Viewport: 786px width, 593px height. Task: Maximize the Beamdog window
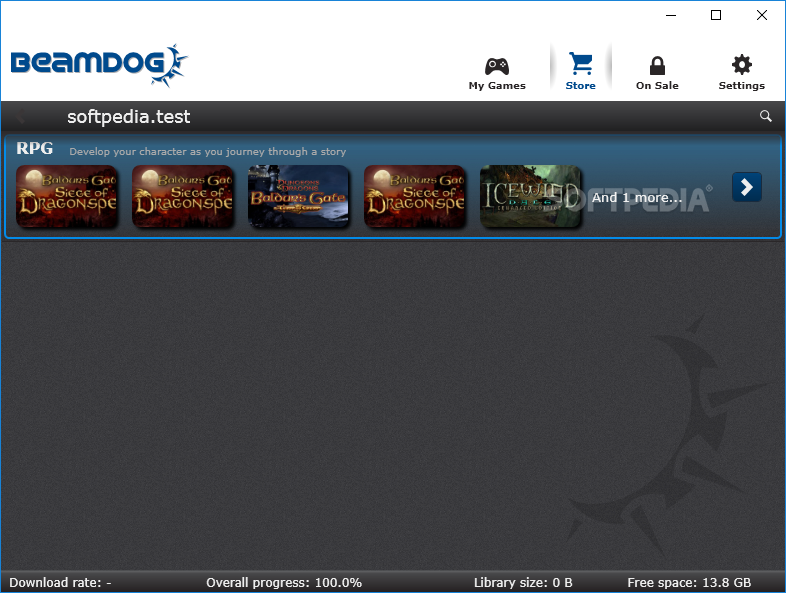(716, 15)
